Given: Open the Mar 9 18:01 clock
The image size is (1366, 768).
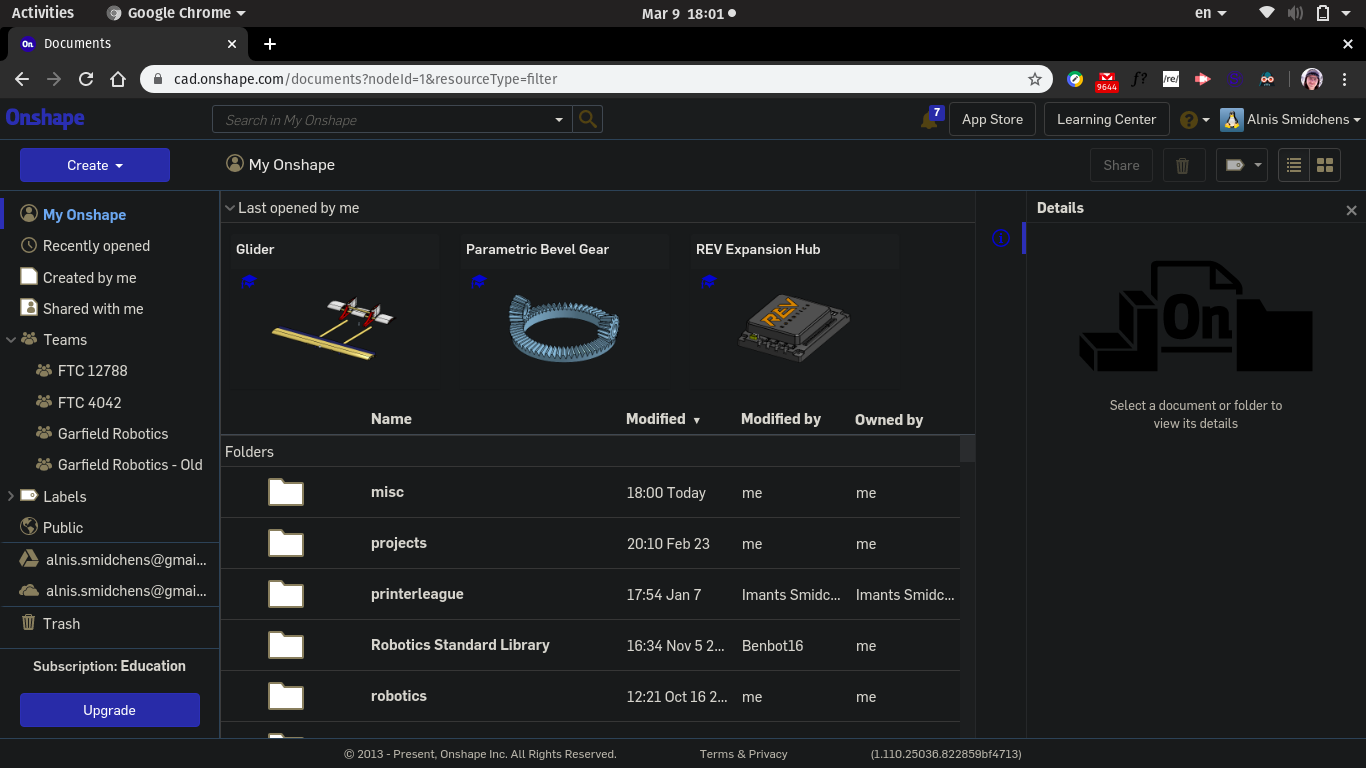Looking at the screenshot, I should click(688, 13).
